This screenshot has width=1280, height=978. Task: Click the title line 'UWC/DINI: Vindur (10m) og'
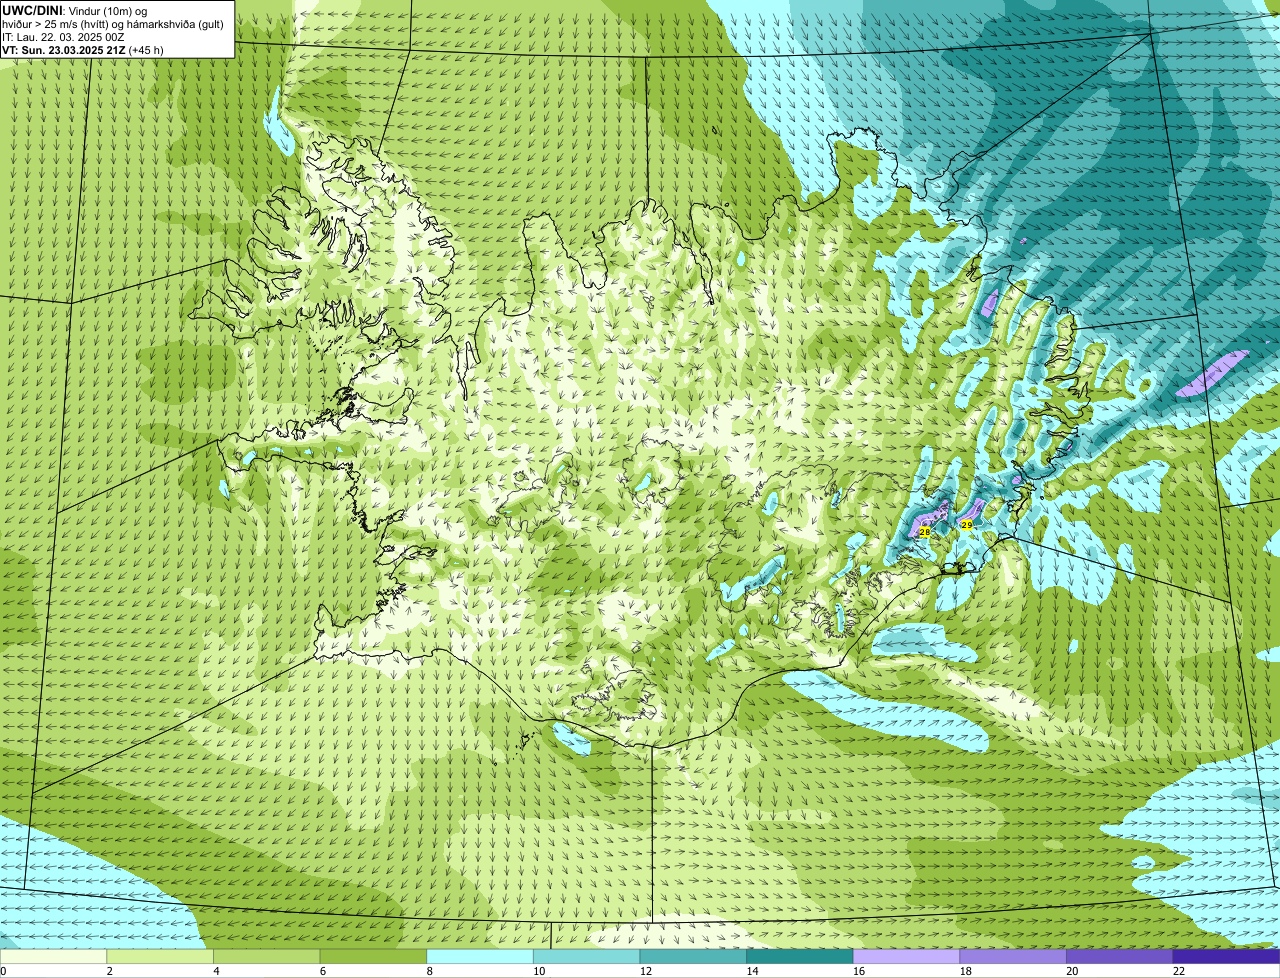(75, 11)
